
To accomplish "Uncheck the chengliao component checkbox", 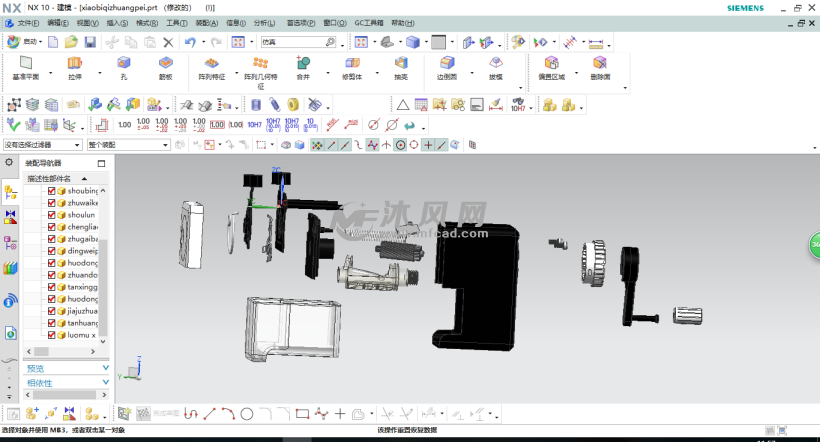I will 51,227.
